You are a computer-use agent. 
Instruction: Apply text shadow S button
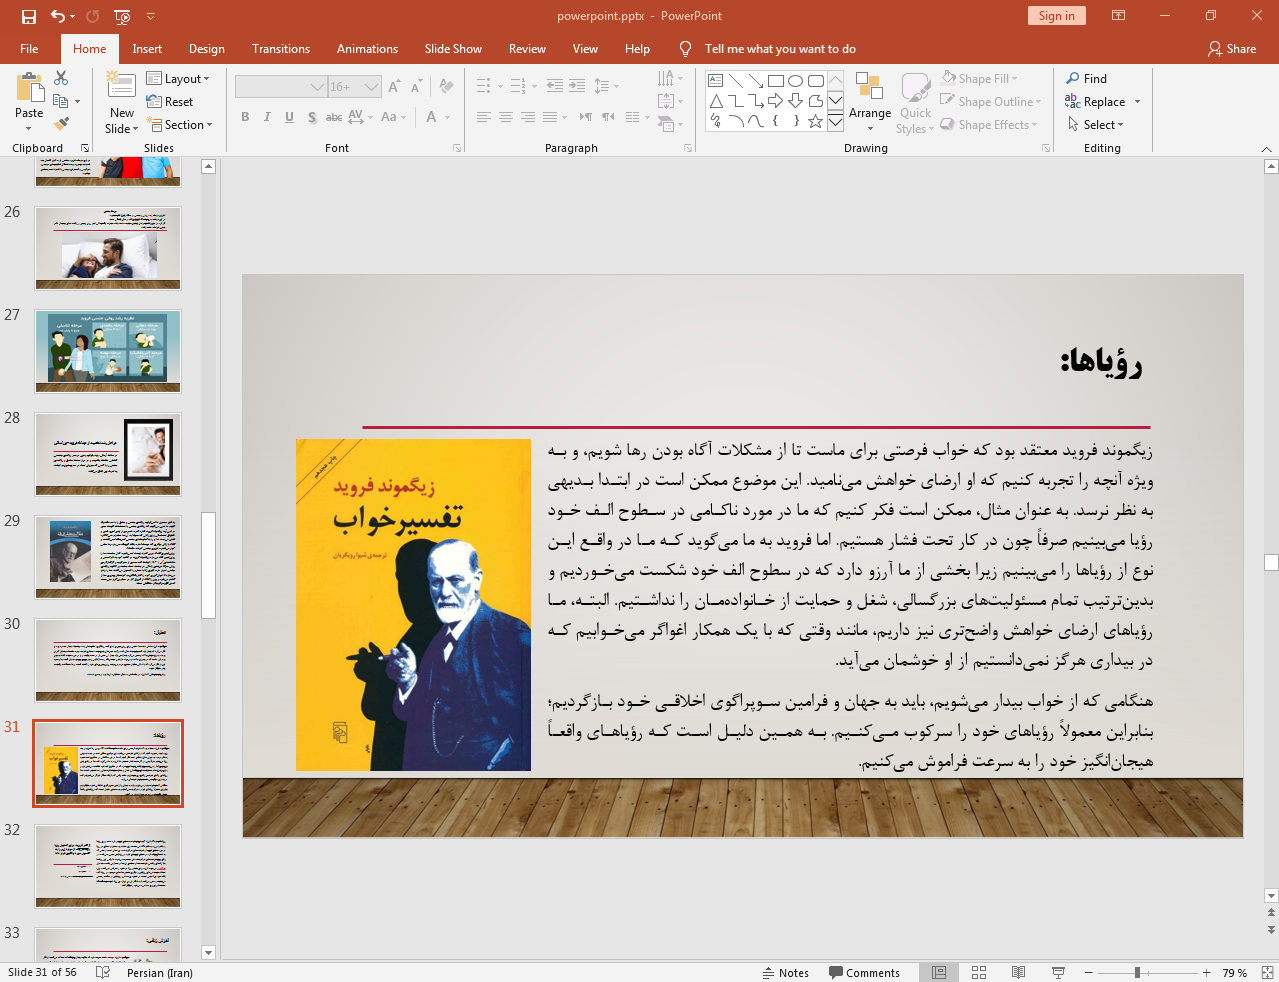(312, 117)
